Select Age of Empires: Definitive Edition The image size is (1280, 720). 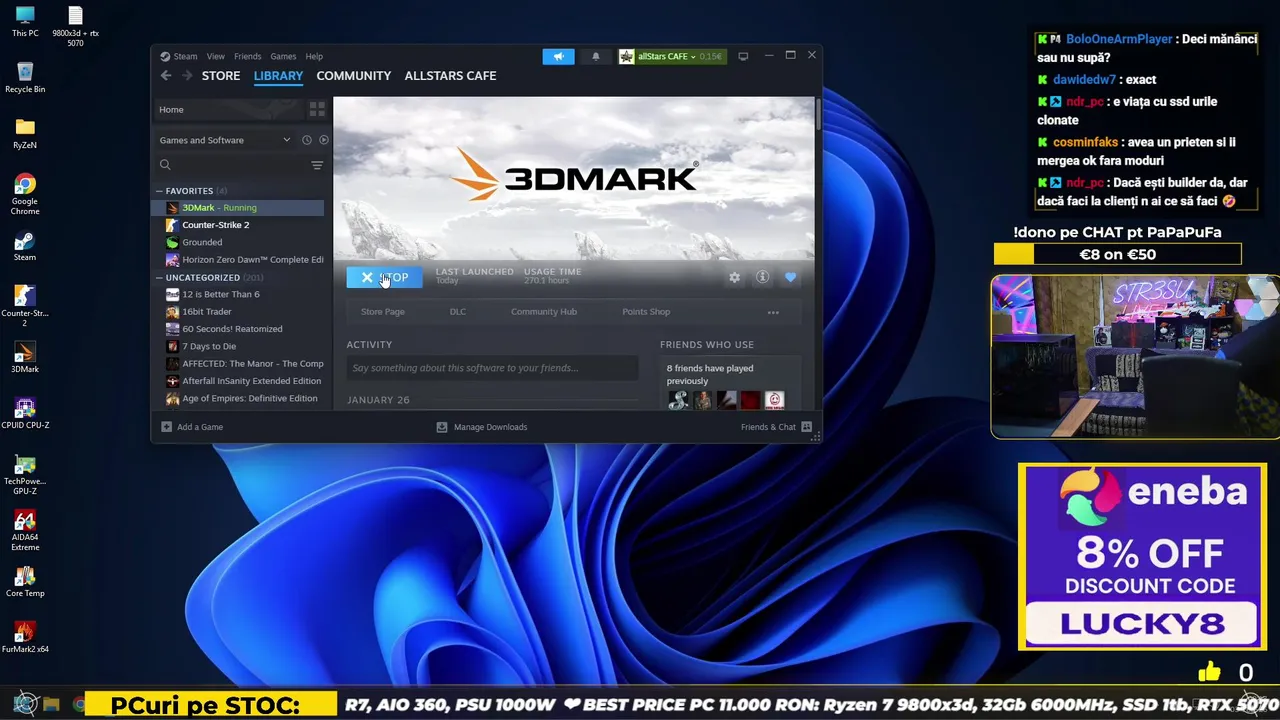[238, 398]
